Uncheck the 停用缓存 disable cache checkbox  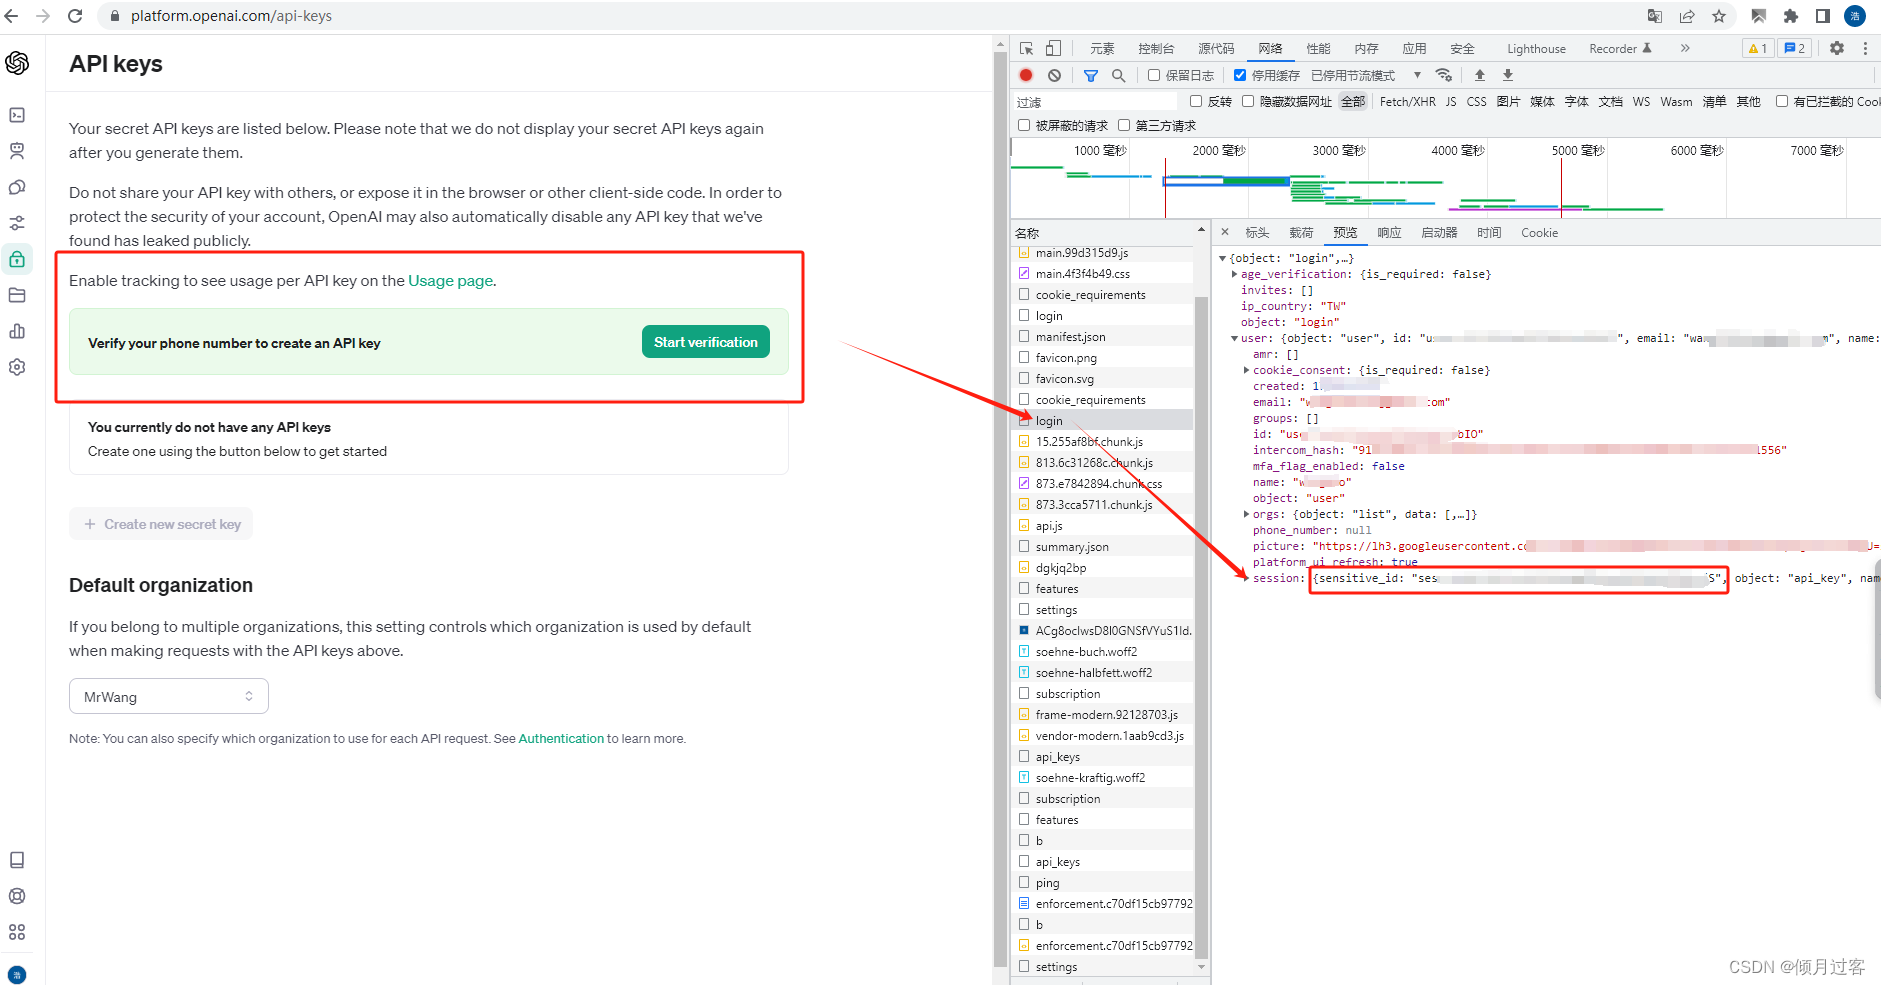(1240, 74)
